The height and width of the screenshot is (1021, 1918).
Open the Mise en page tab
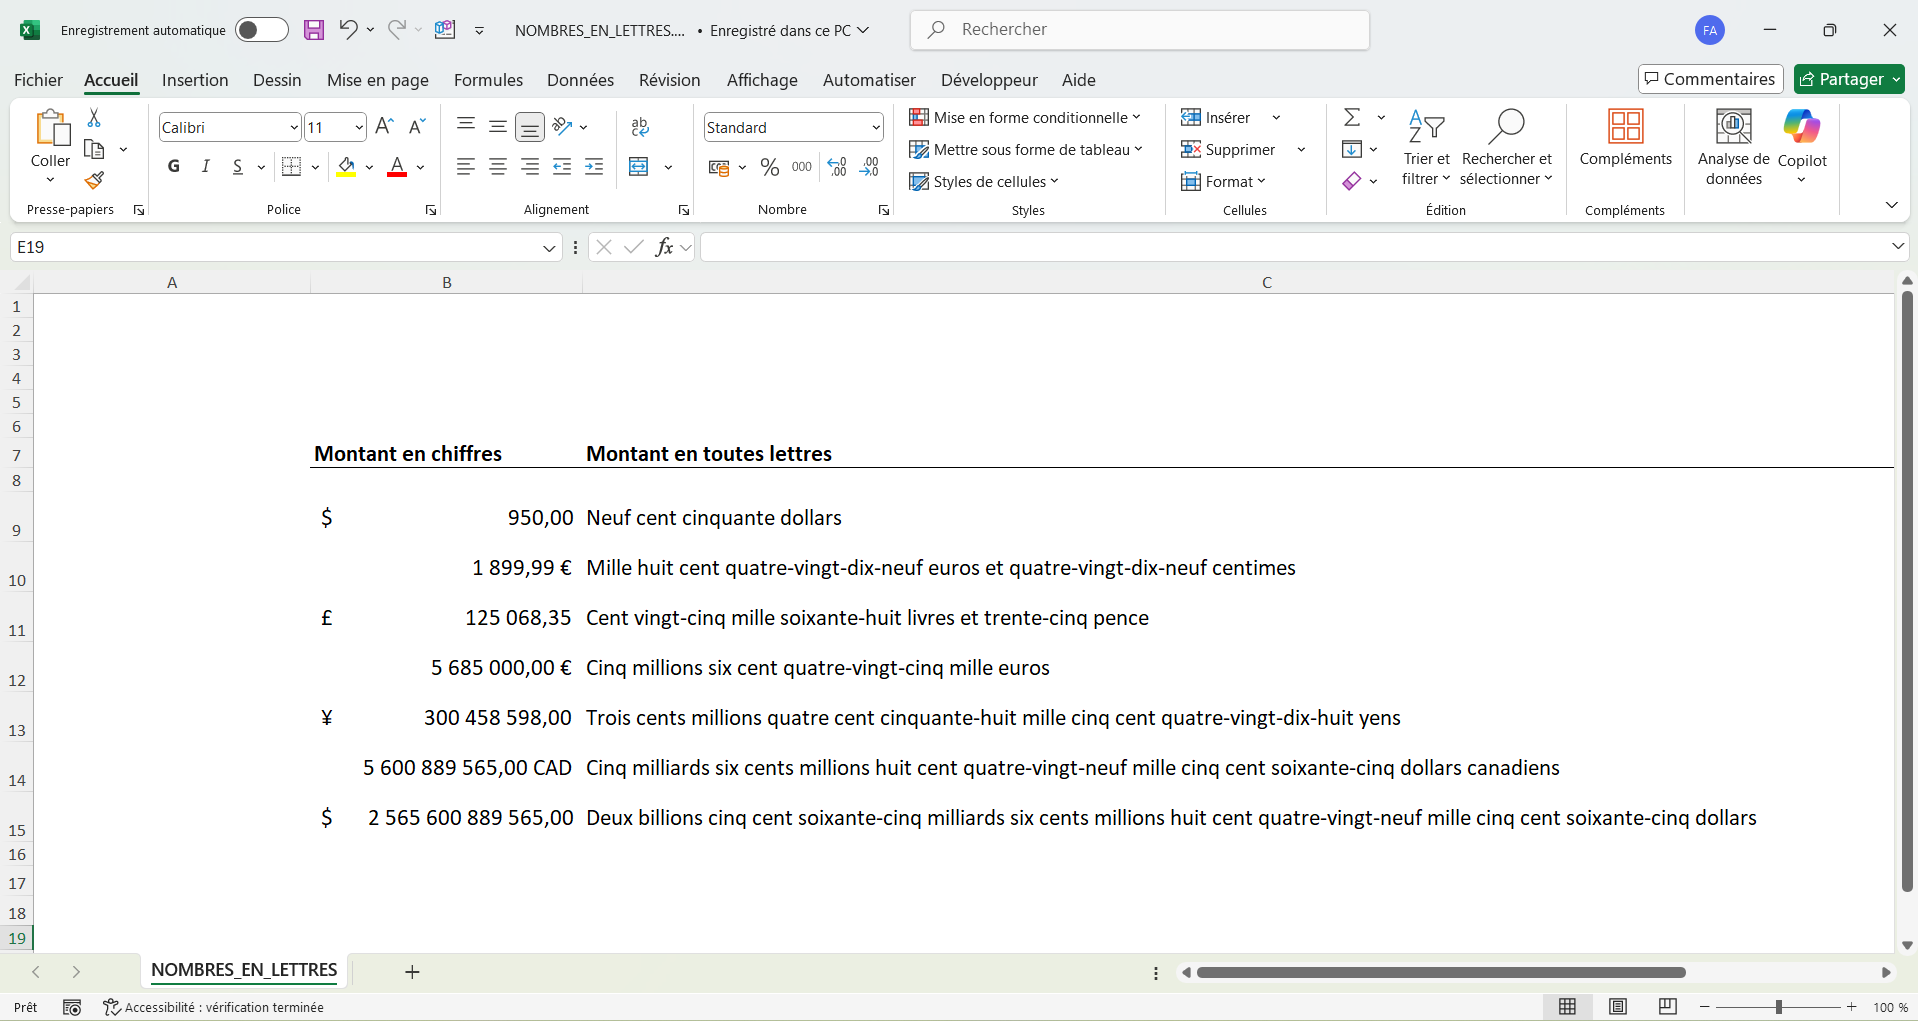pos(377,80)
